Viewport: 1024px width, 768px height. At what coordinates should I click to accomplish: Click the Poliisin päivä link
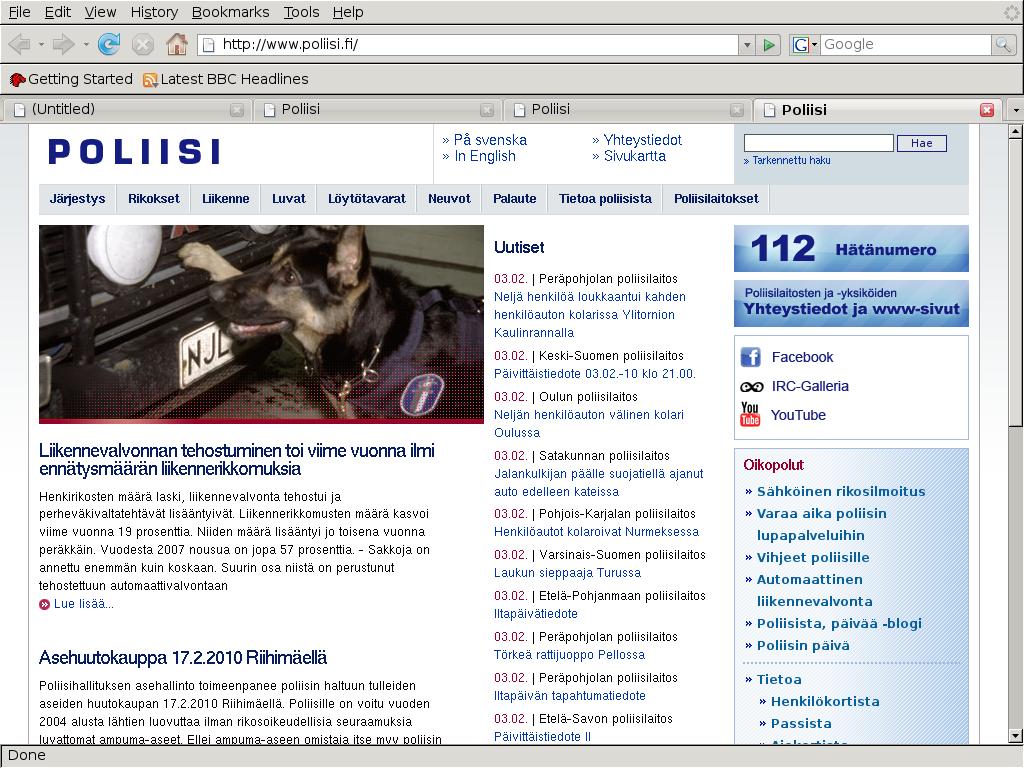pos(803,646)
